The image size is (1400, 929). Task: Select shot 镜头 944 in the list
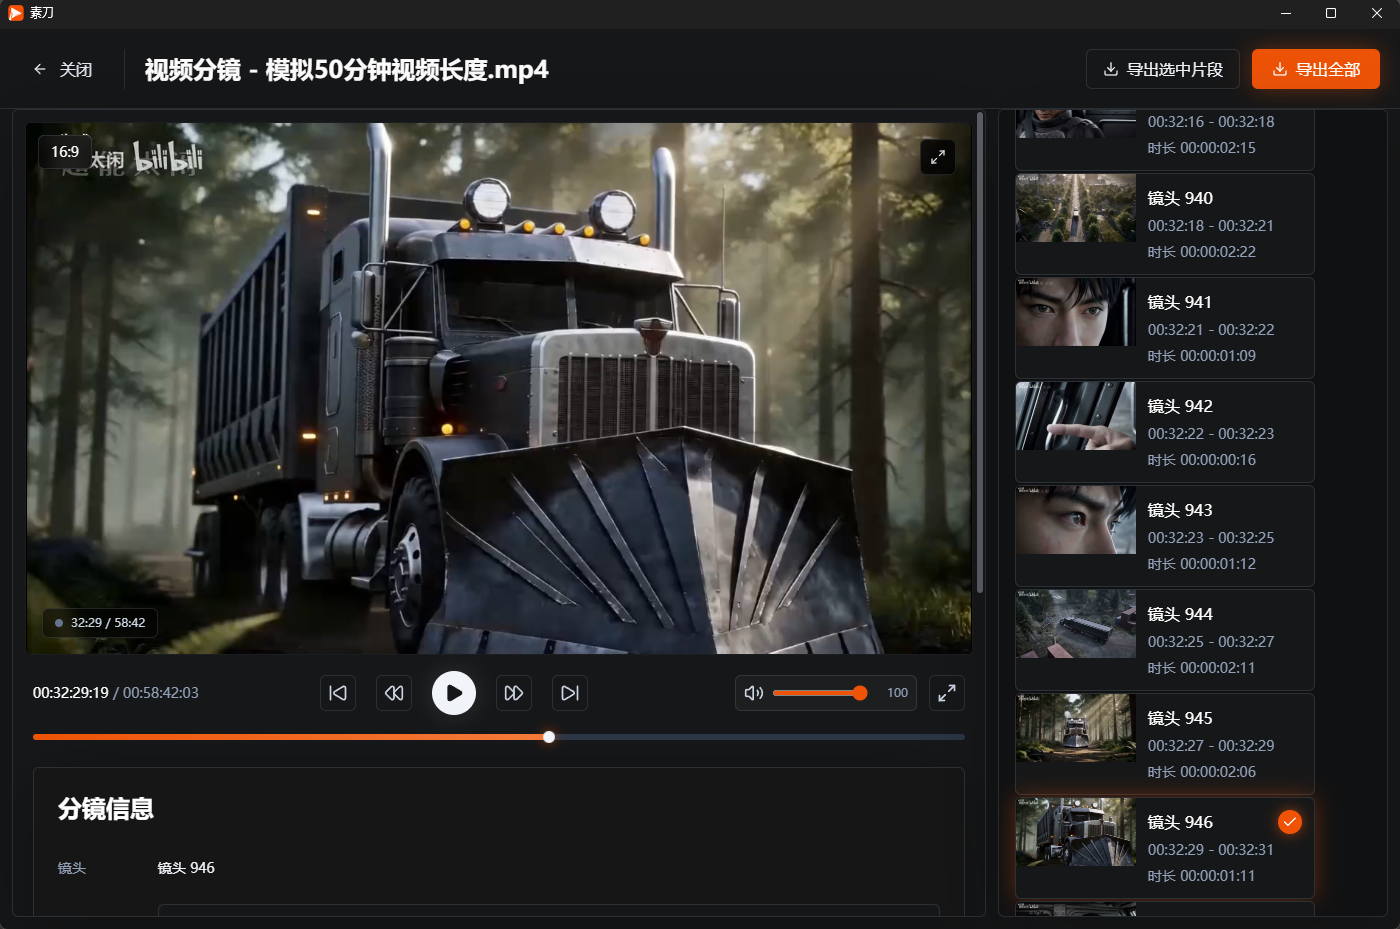tap(1165, 640)
